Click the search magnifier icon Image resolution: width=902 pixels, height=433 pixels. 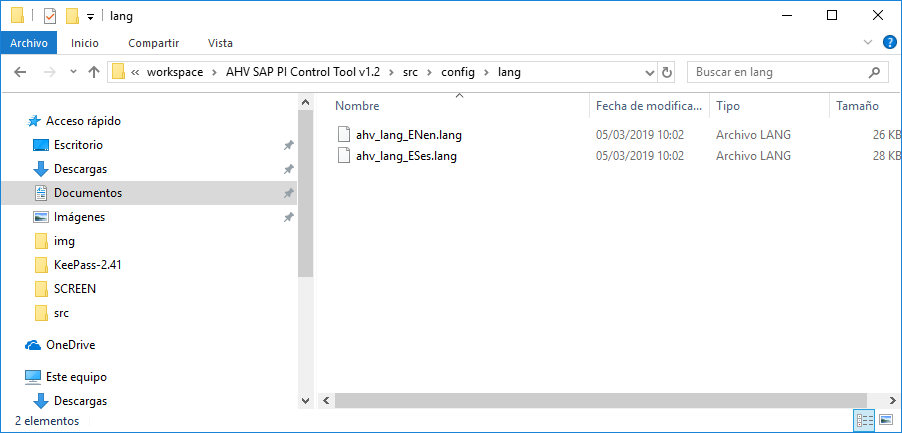pyautogui.click(x=875, y=72)
